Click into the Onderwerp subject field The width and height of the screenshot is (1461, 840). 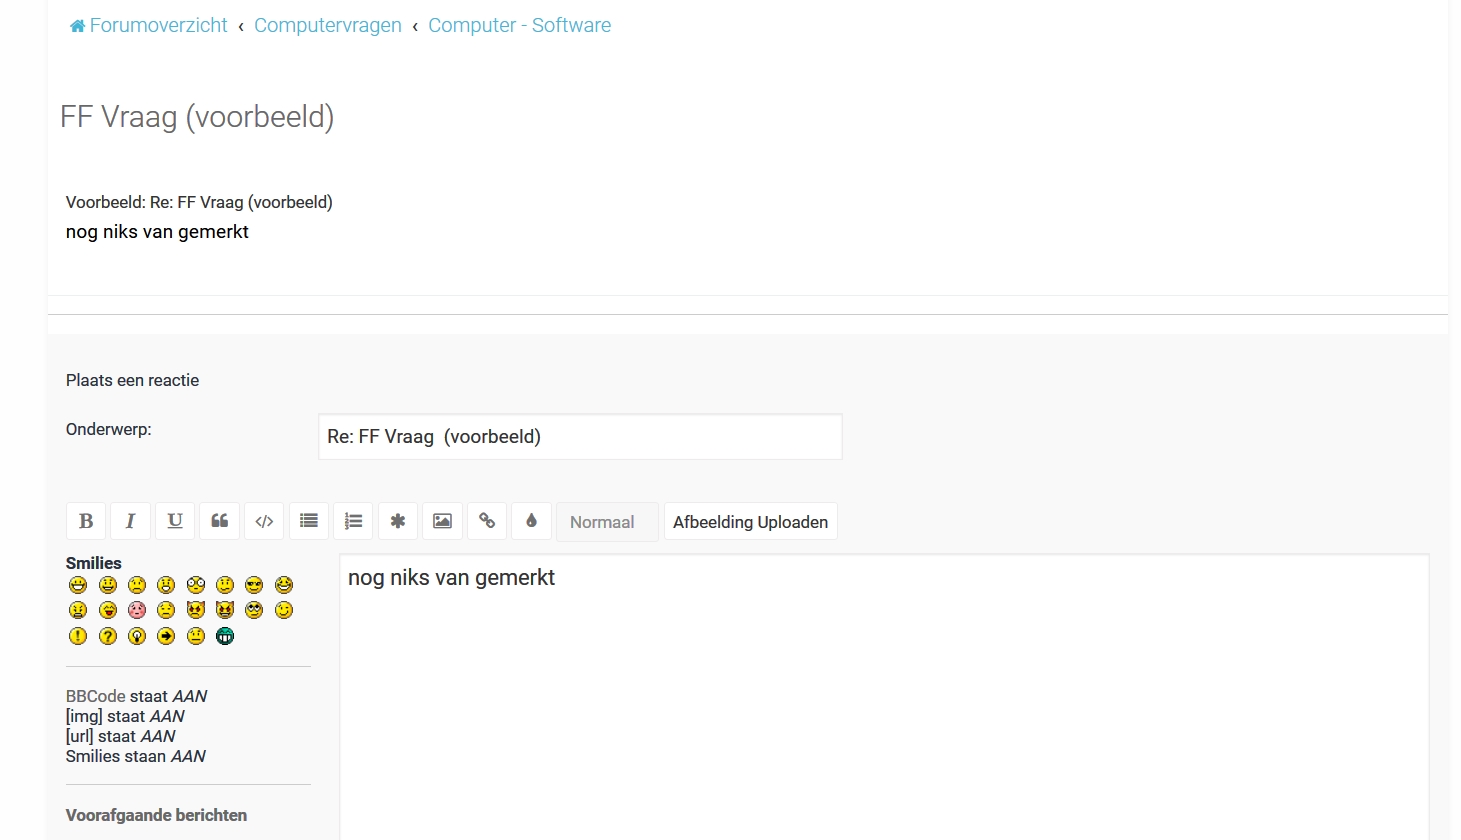[580, 437]
